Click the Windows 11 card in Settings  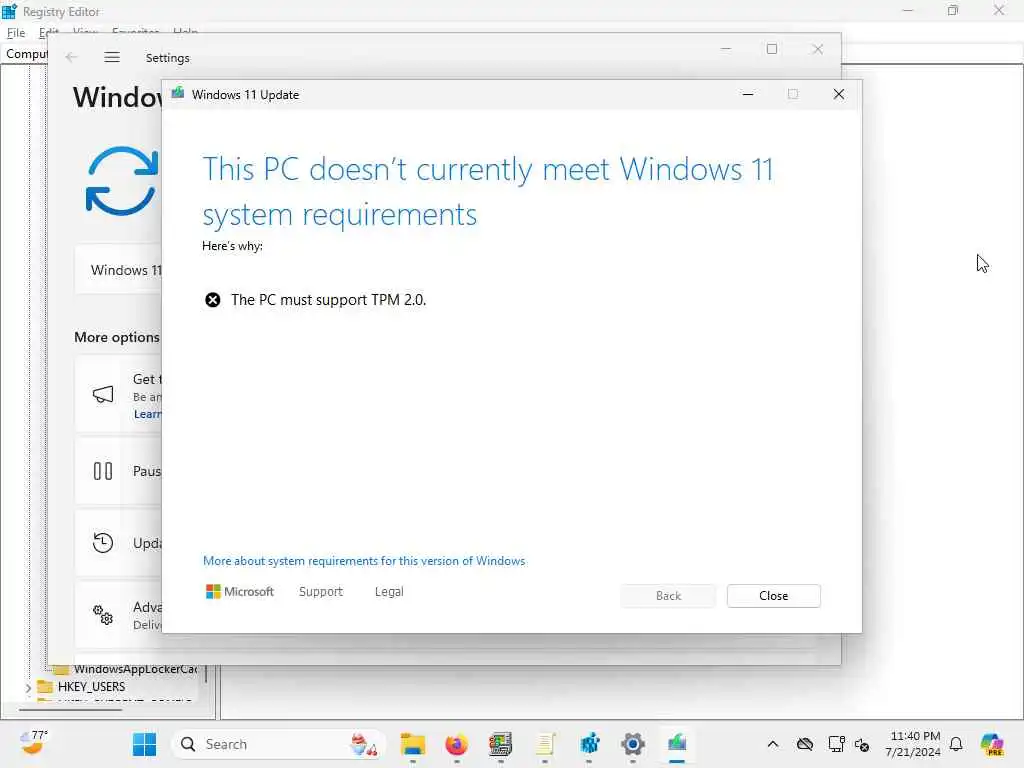118,270
